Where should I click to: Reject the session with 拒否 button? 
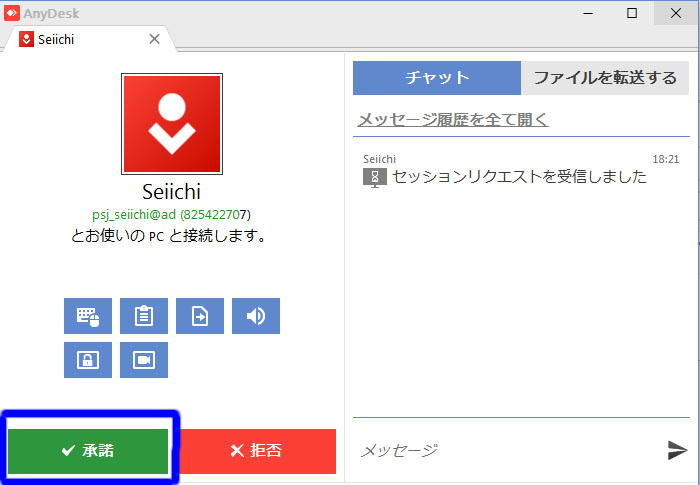pos(257,451)
